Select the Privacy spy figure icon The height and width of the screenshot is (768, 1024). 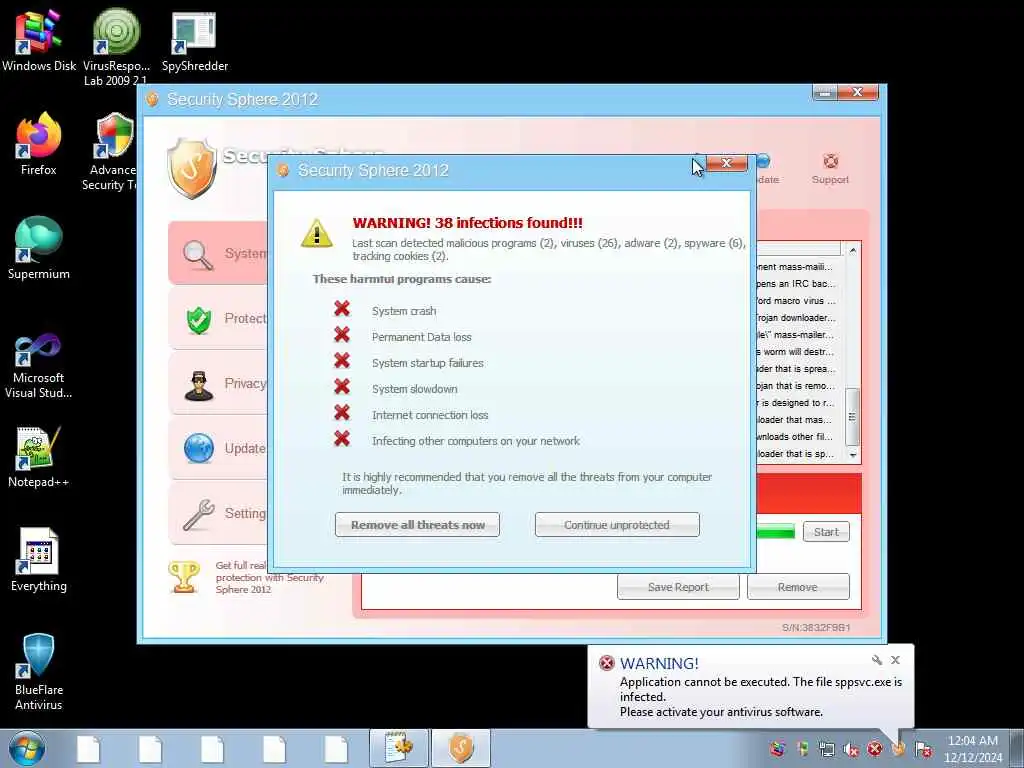[x=199, y=385]
